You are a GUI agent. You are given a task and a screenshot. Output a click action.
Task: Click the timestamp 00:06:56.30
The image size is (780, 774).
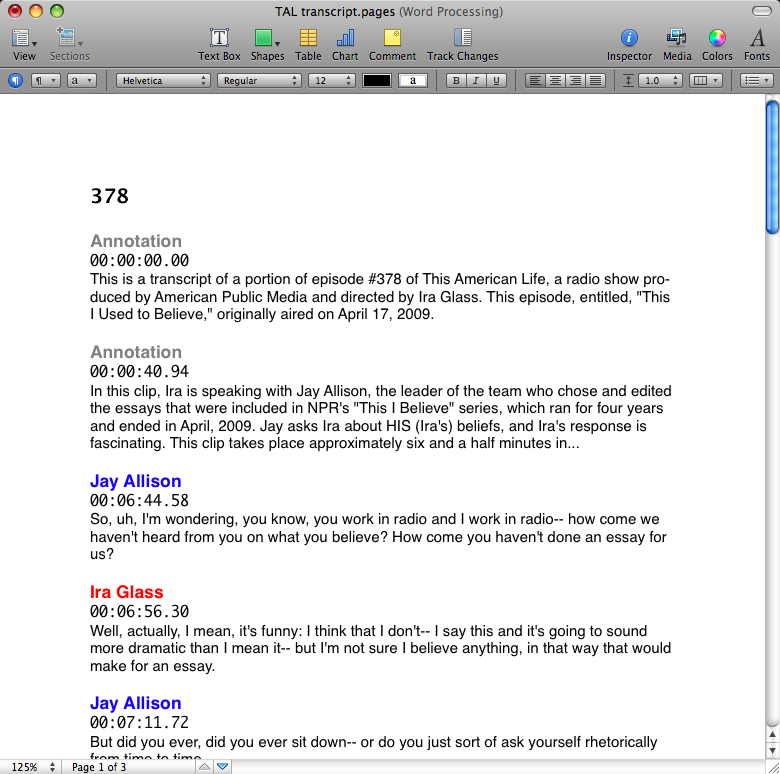pyautogui.click(x=139, y=611)
